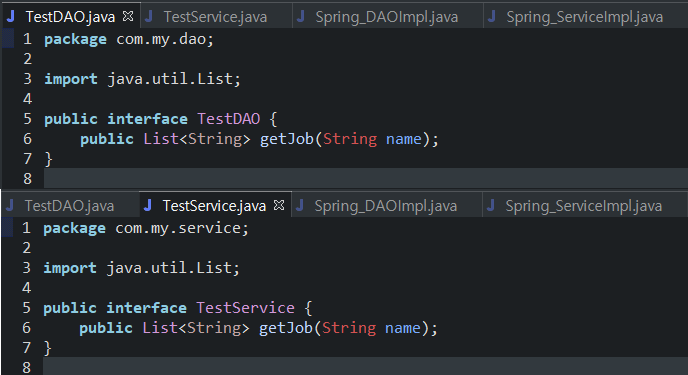Click the 'TestService' interface name in code
The image size is (688, 375).
245,307
